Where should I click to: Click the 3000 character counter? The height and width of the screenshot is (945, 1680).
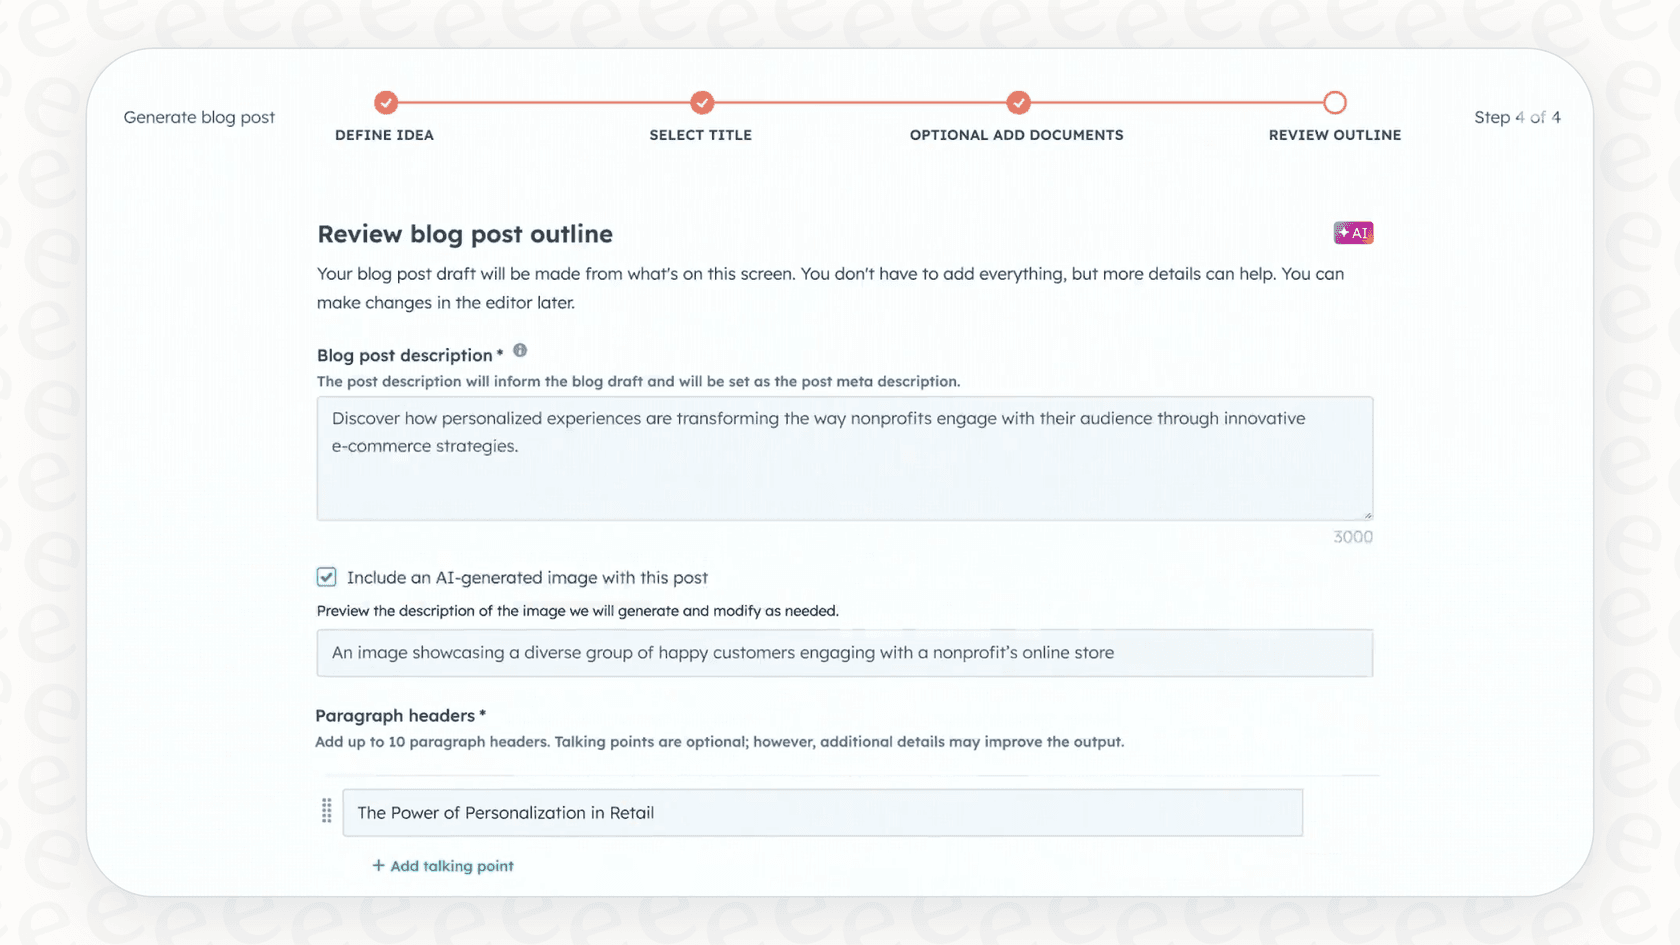click(x=1352, y=536)
